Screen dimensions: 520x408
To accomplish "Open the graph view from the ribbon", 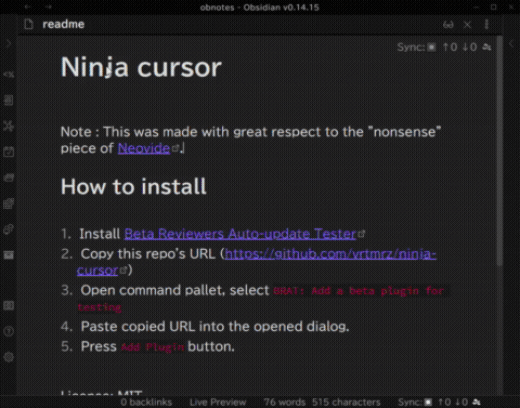I will (8, 126).
